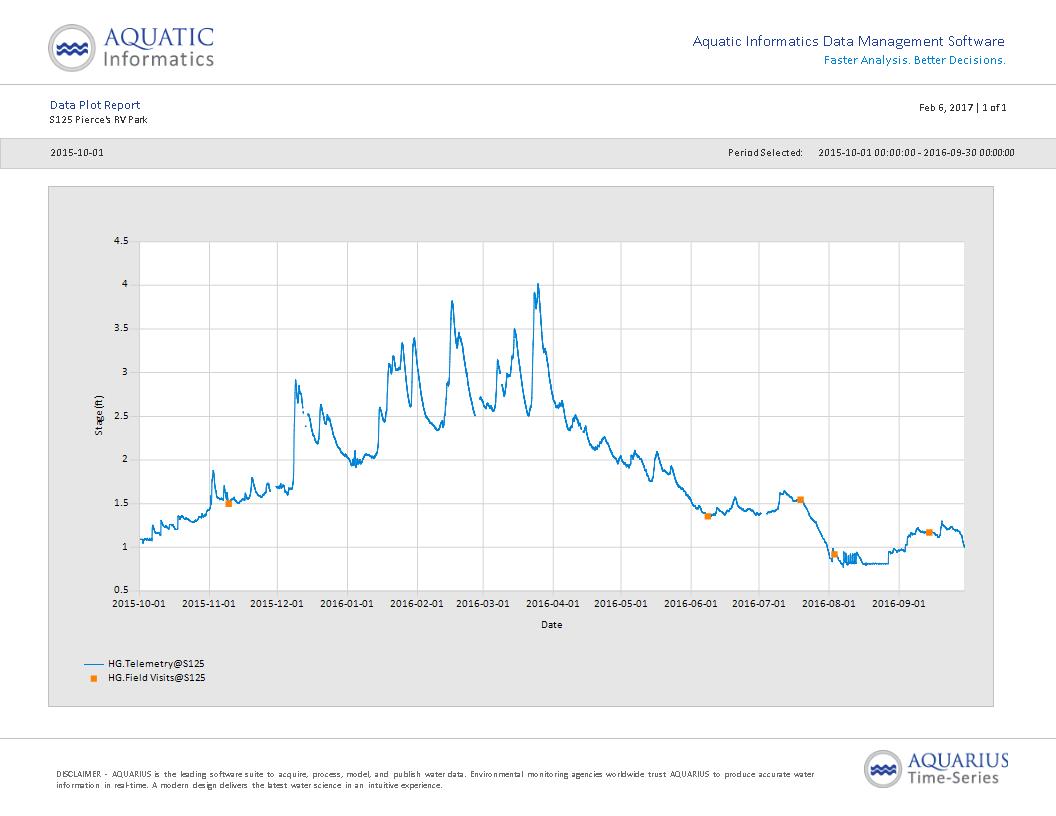Click the orange field visit marker in November 2015
1056x816 pixels.
tap(228, 504)
